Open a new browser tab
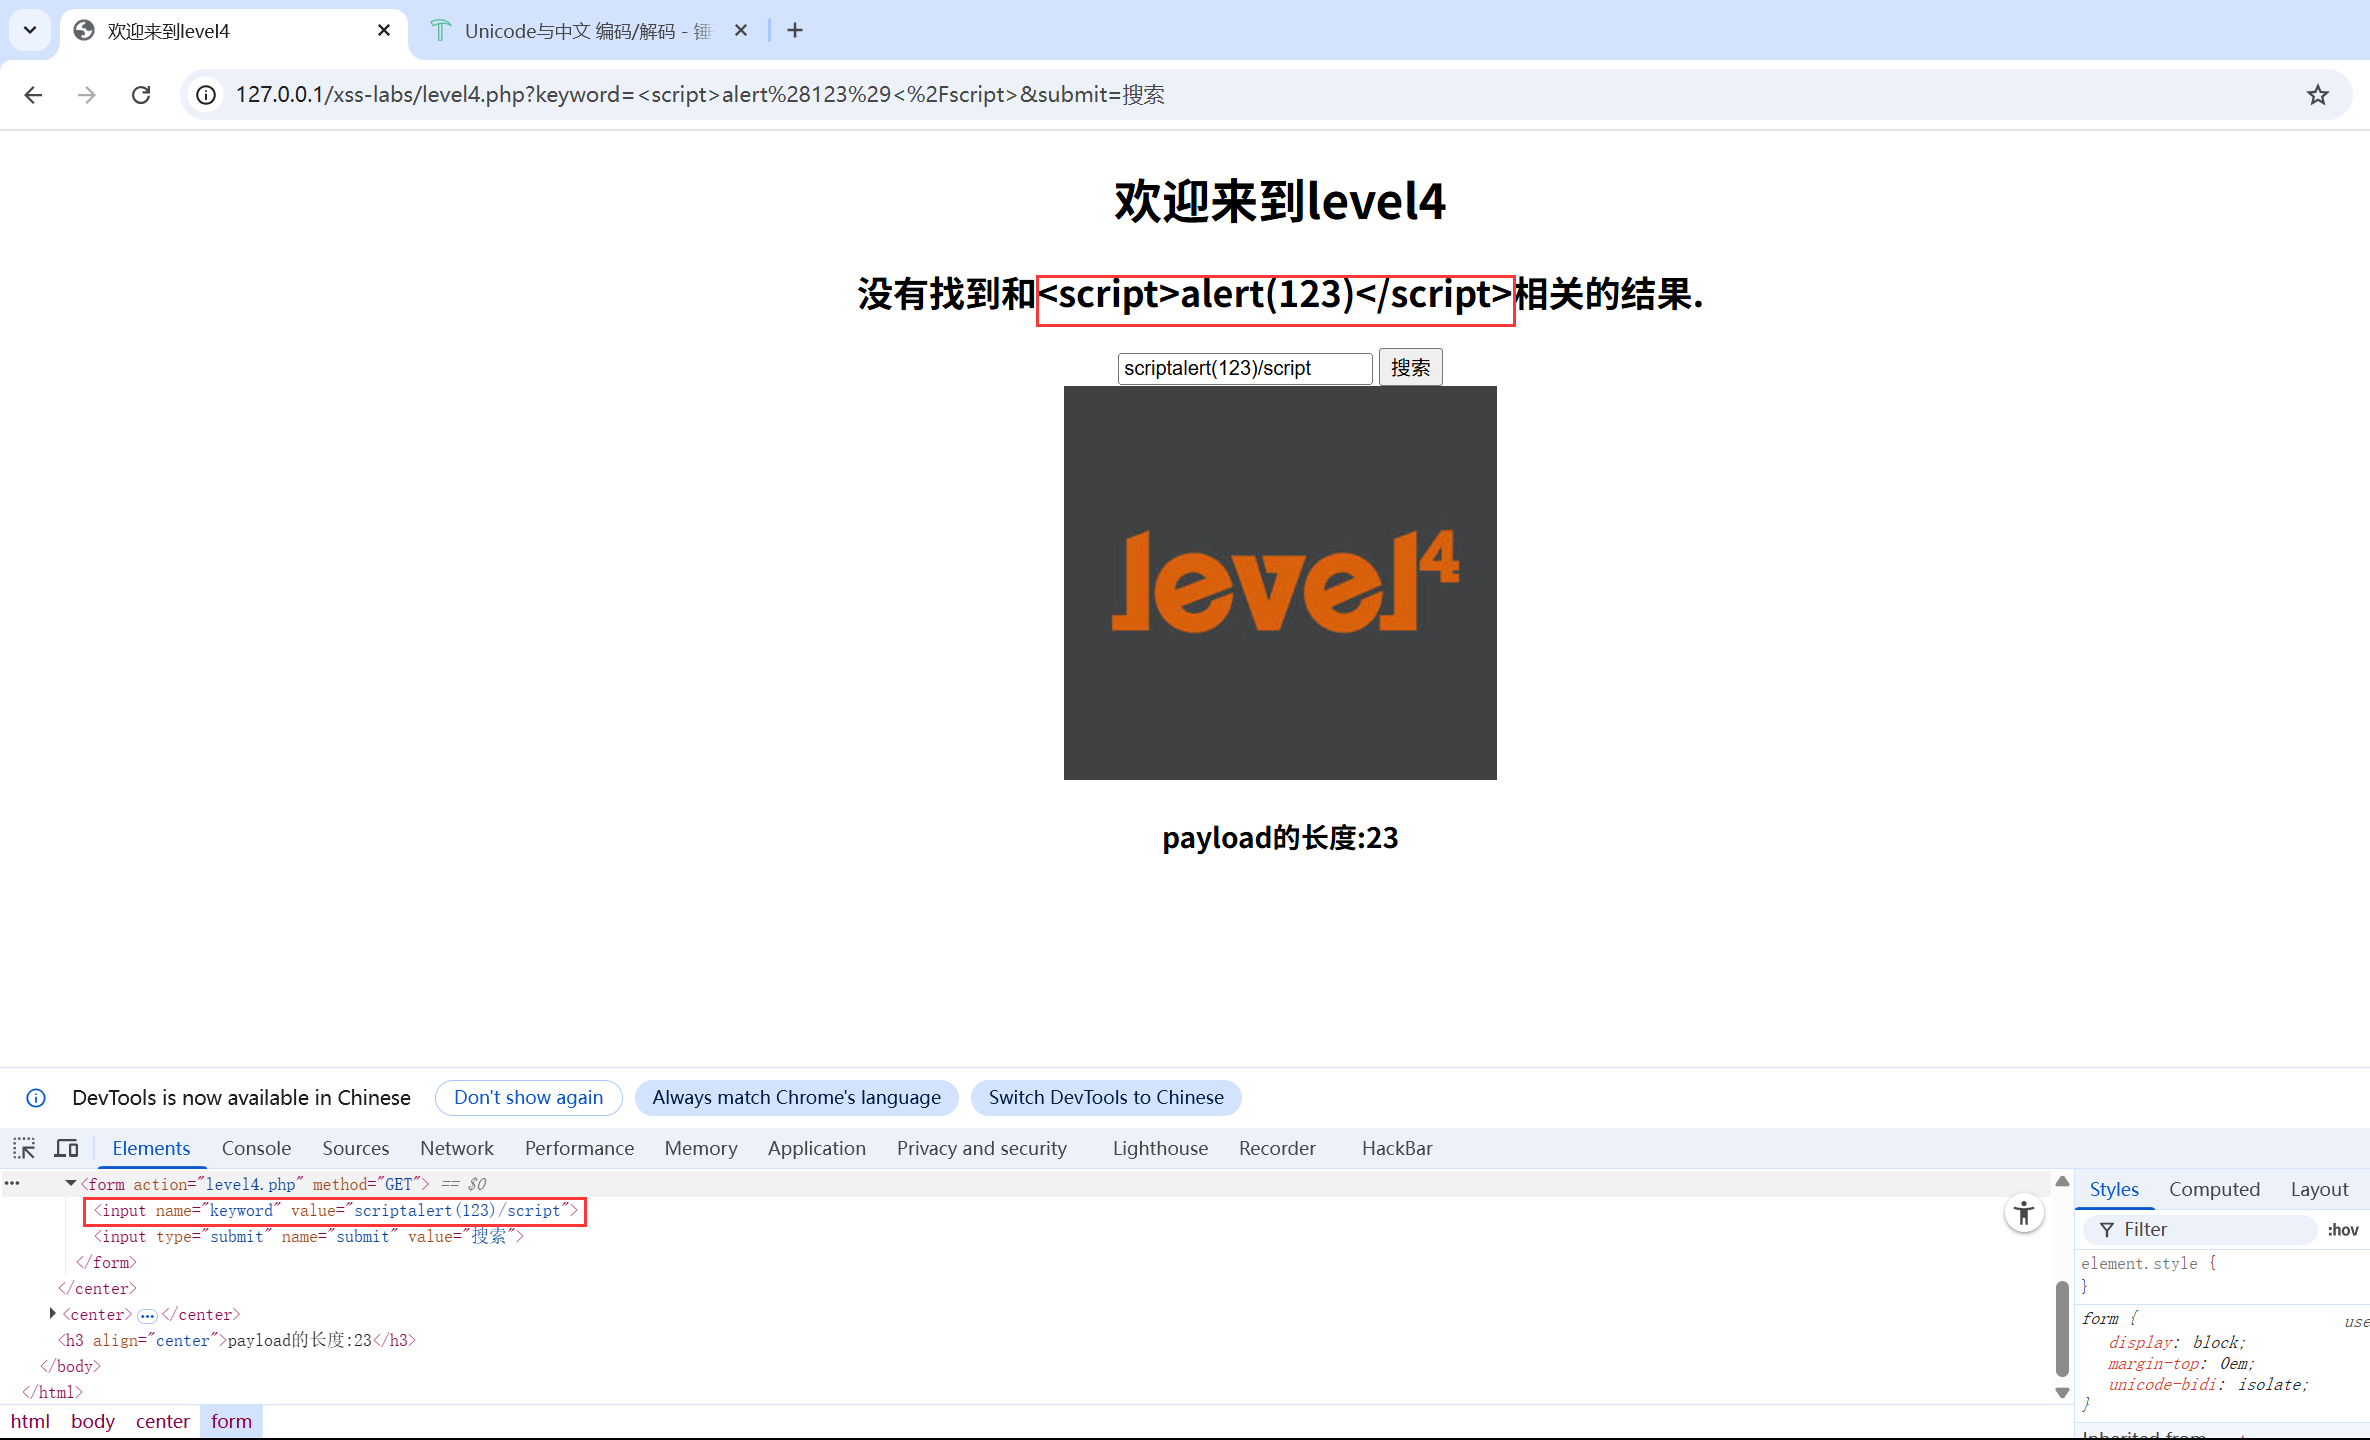This screenshot has height=1440, width=2370. point(795,31)
